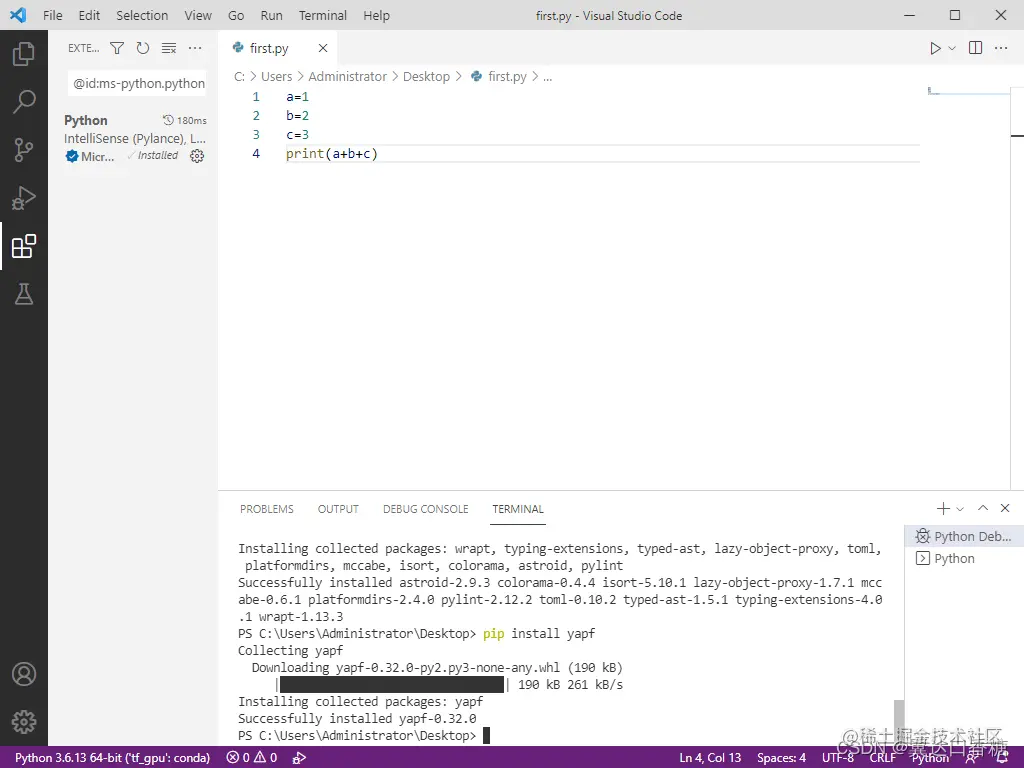Create a new terminal with plus icon

[x=943, y=509]
